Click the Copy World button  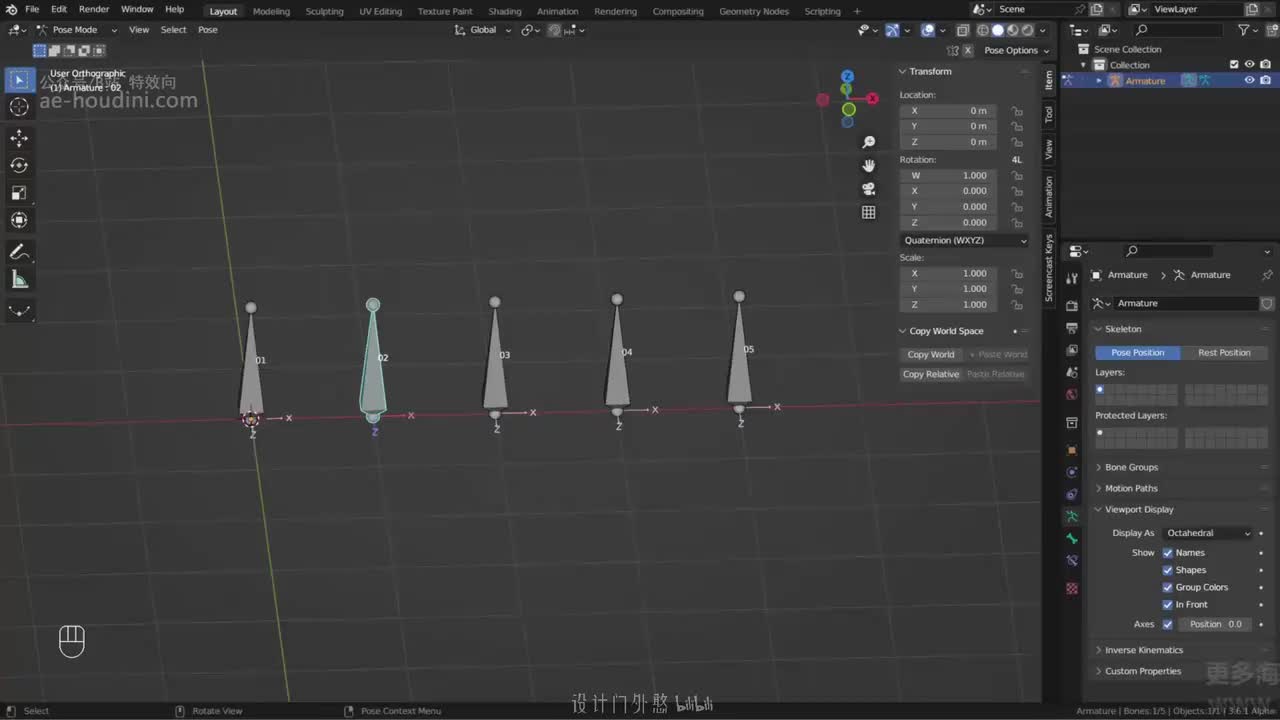point(931,354)
